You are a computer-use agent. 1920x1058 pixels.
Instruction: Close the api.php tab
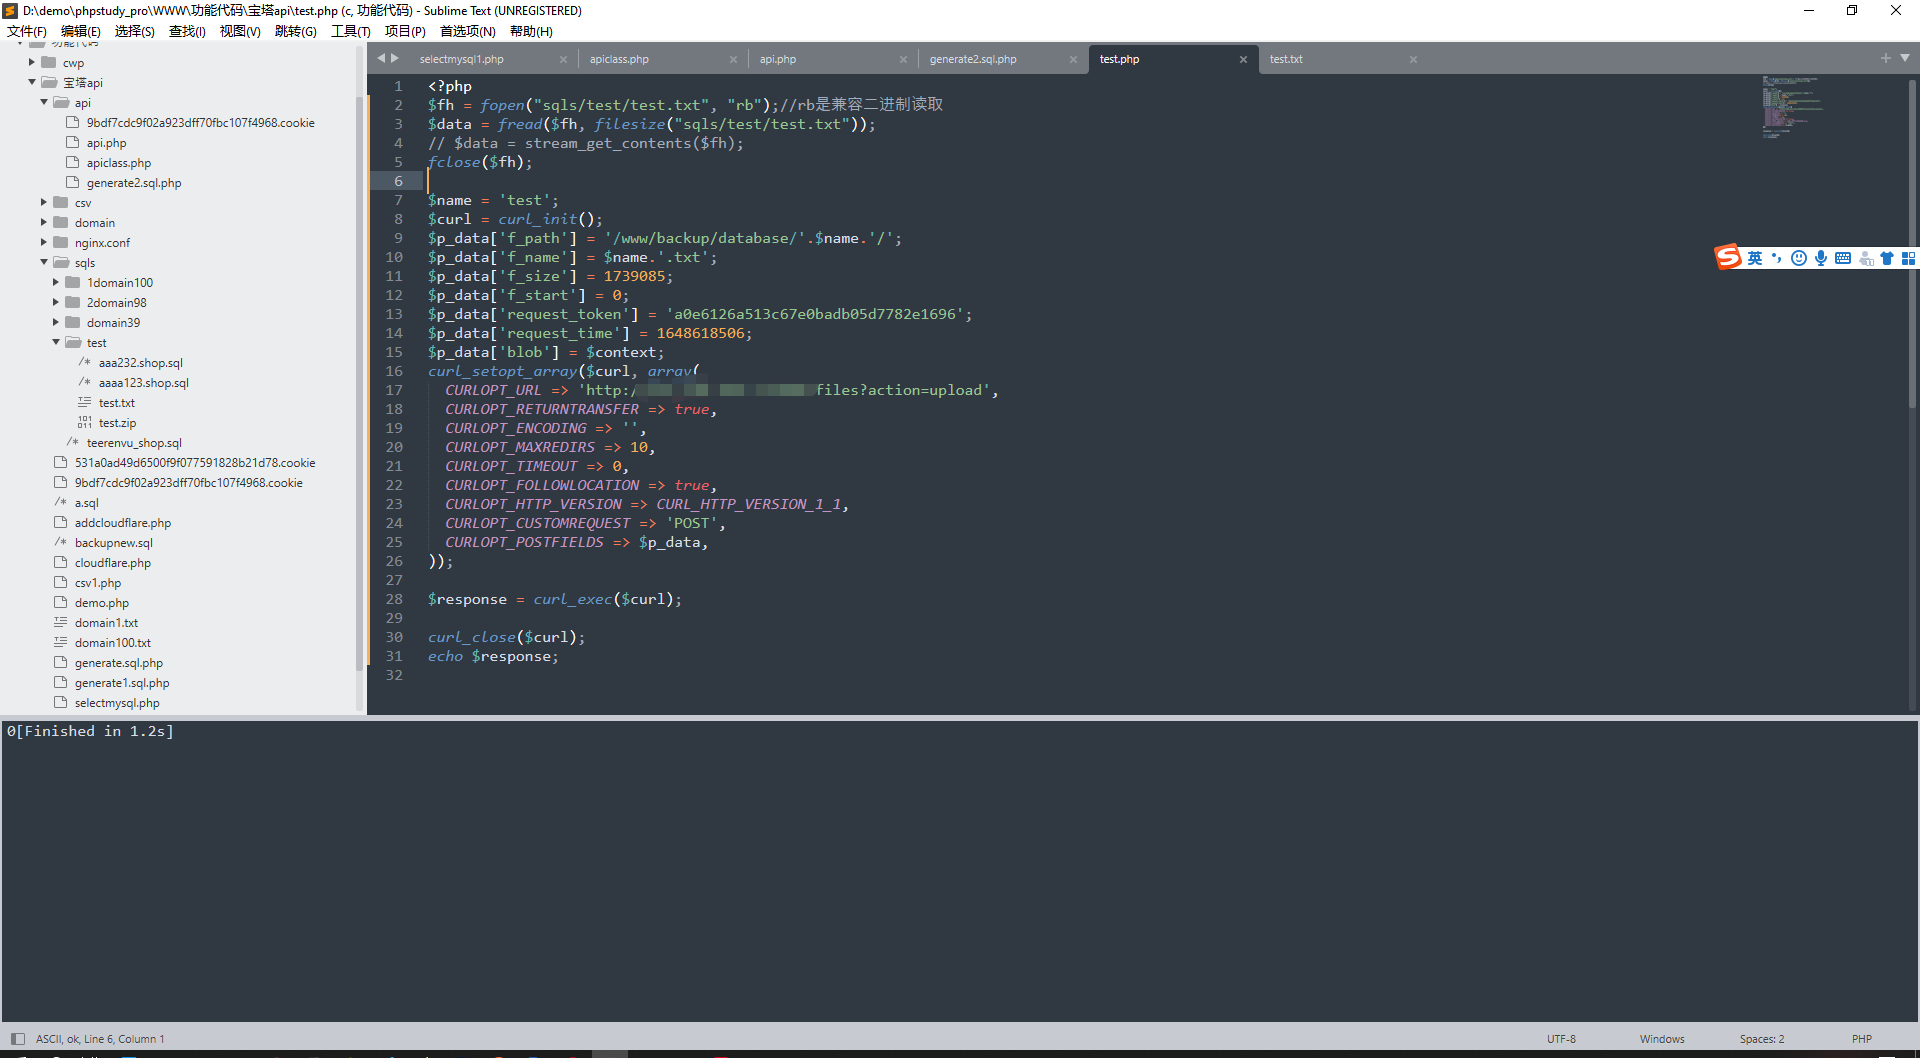tap(903, 59)
